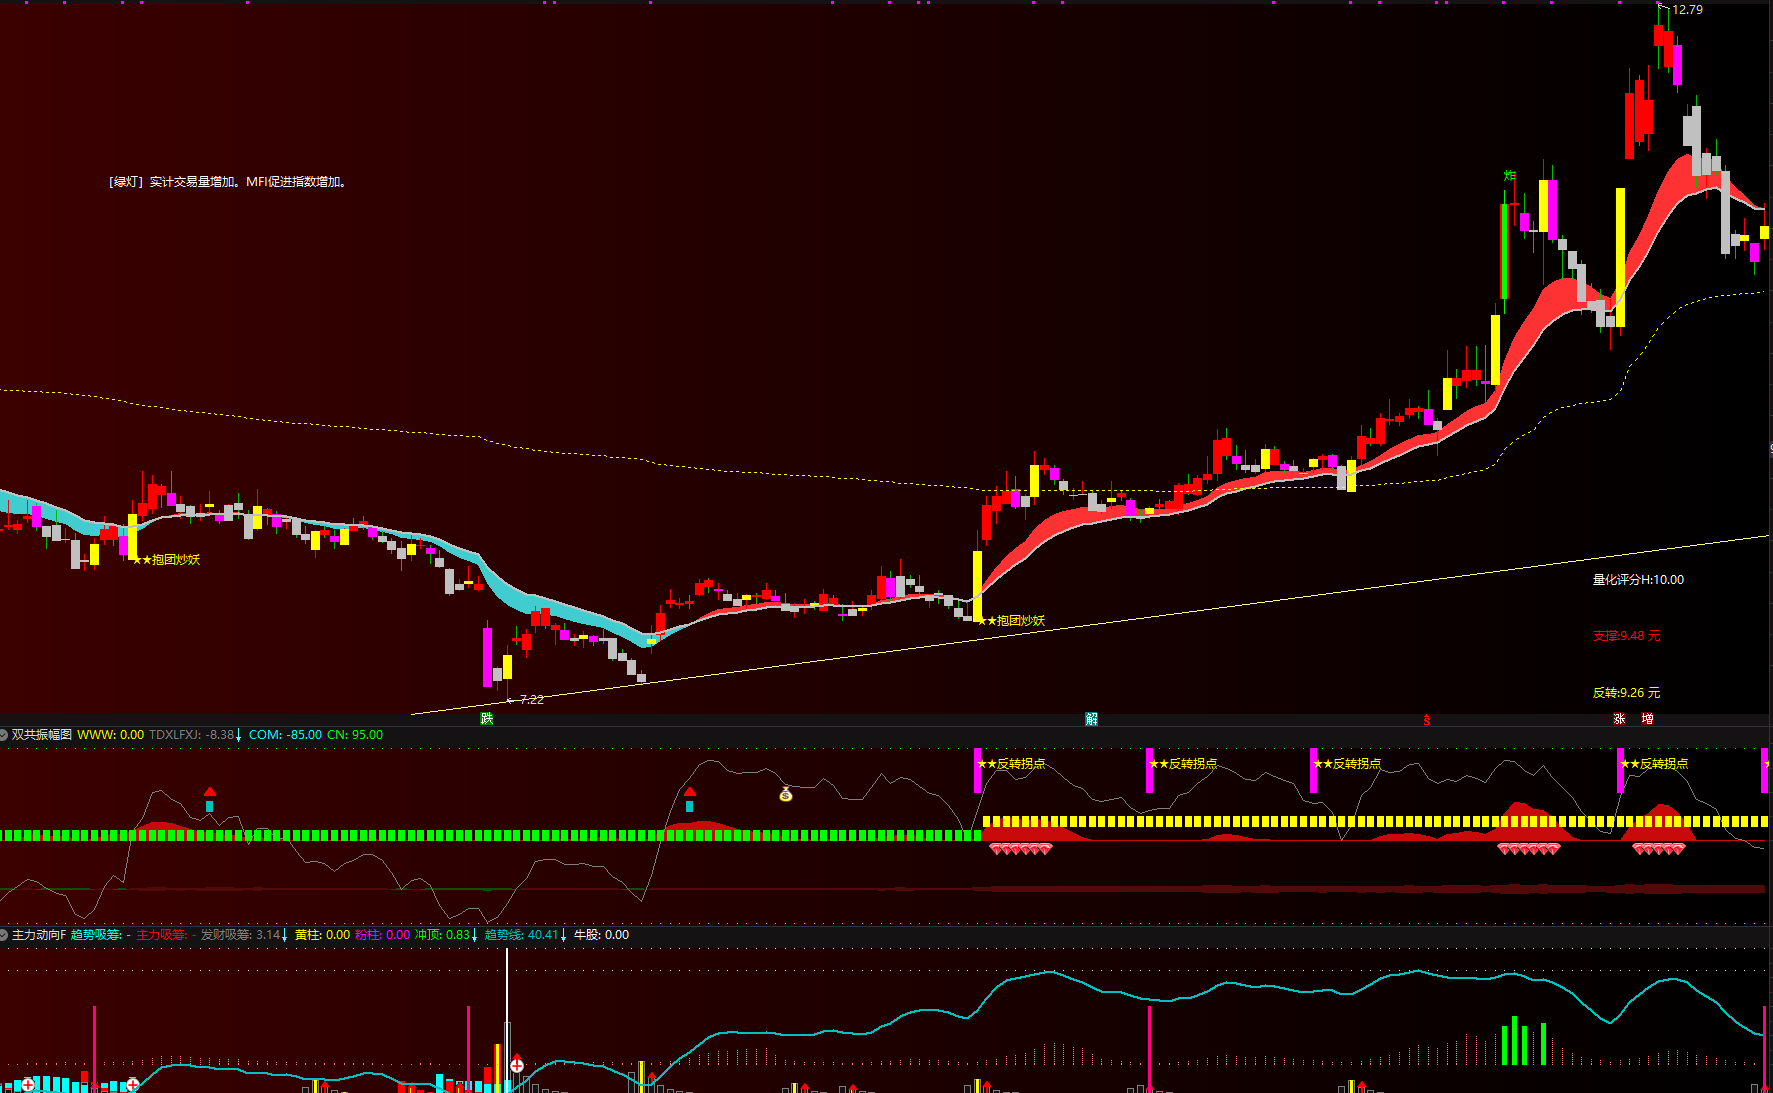Viewport: 1773px width, 1093px height.
Task: Click the red 增 event marker
Action: coord(1647,719)
